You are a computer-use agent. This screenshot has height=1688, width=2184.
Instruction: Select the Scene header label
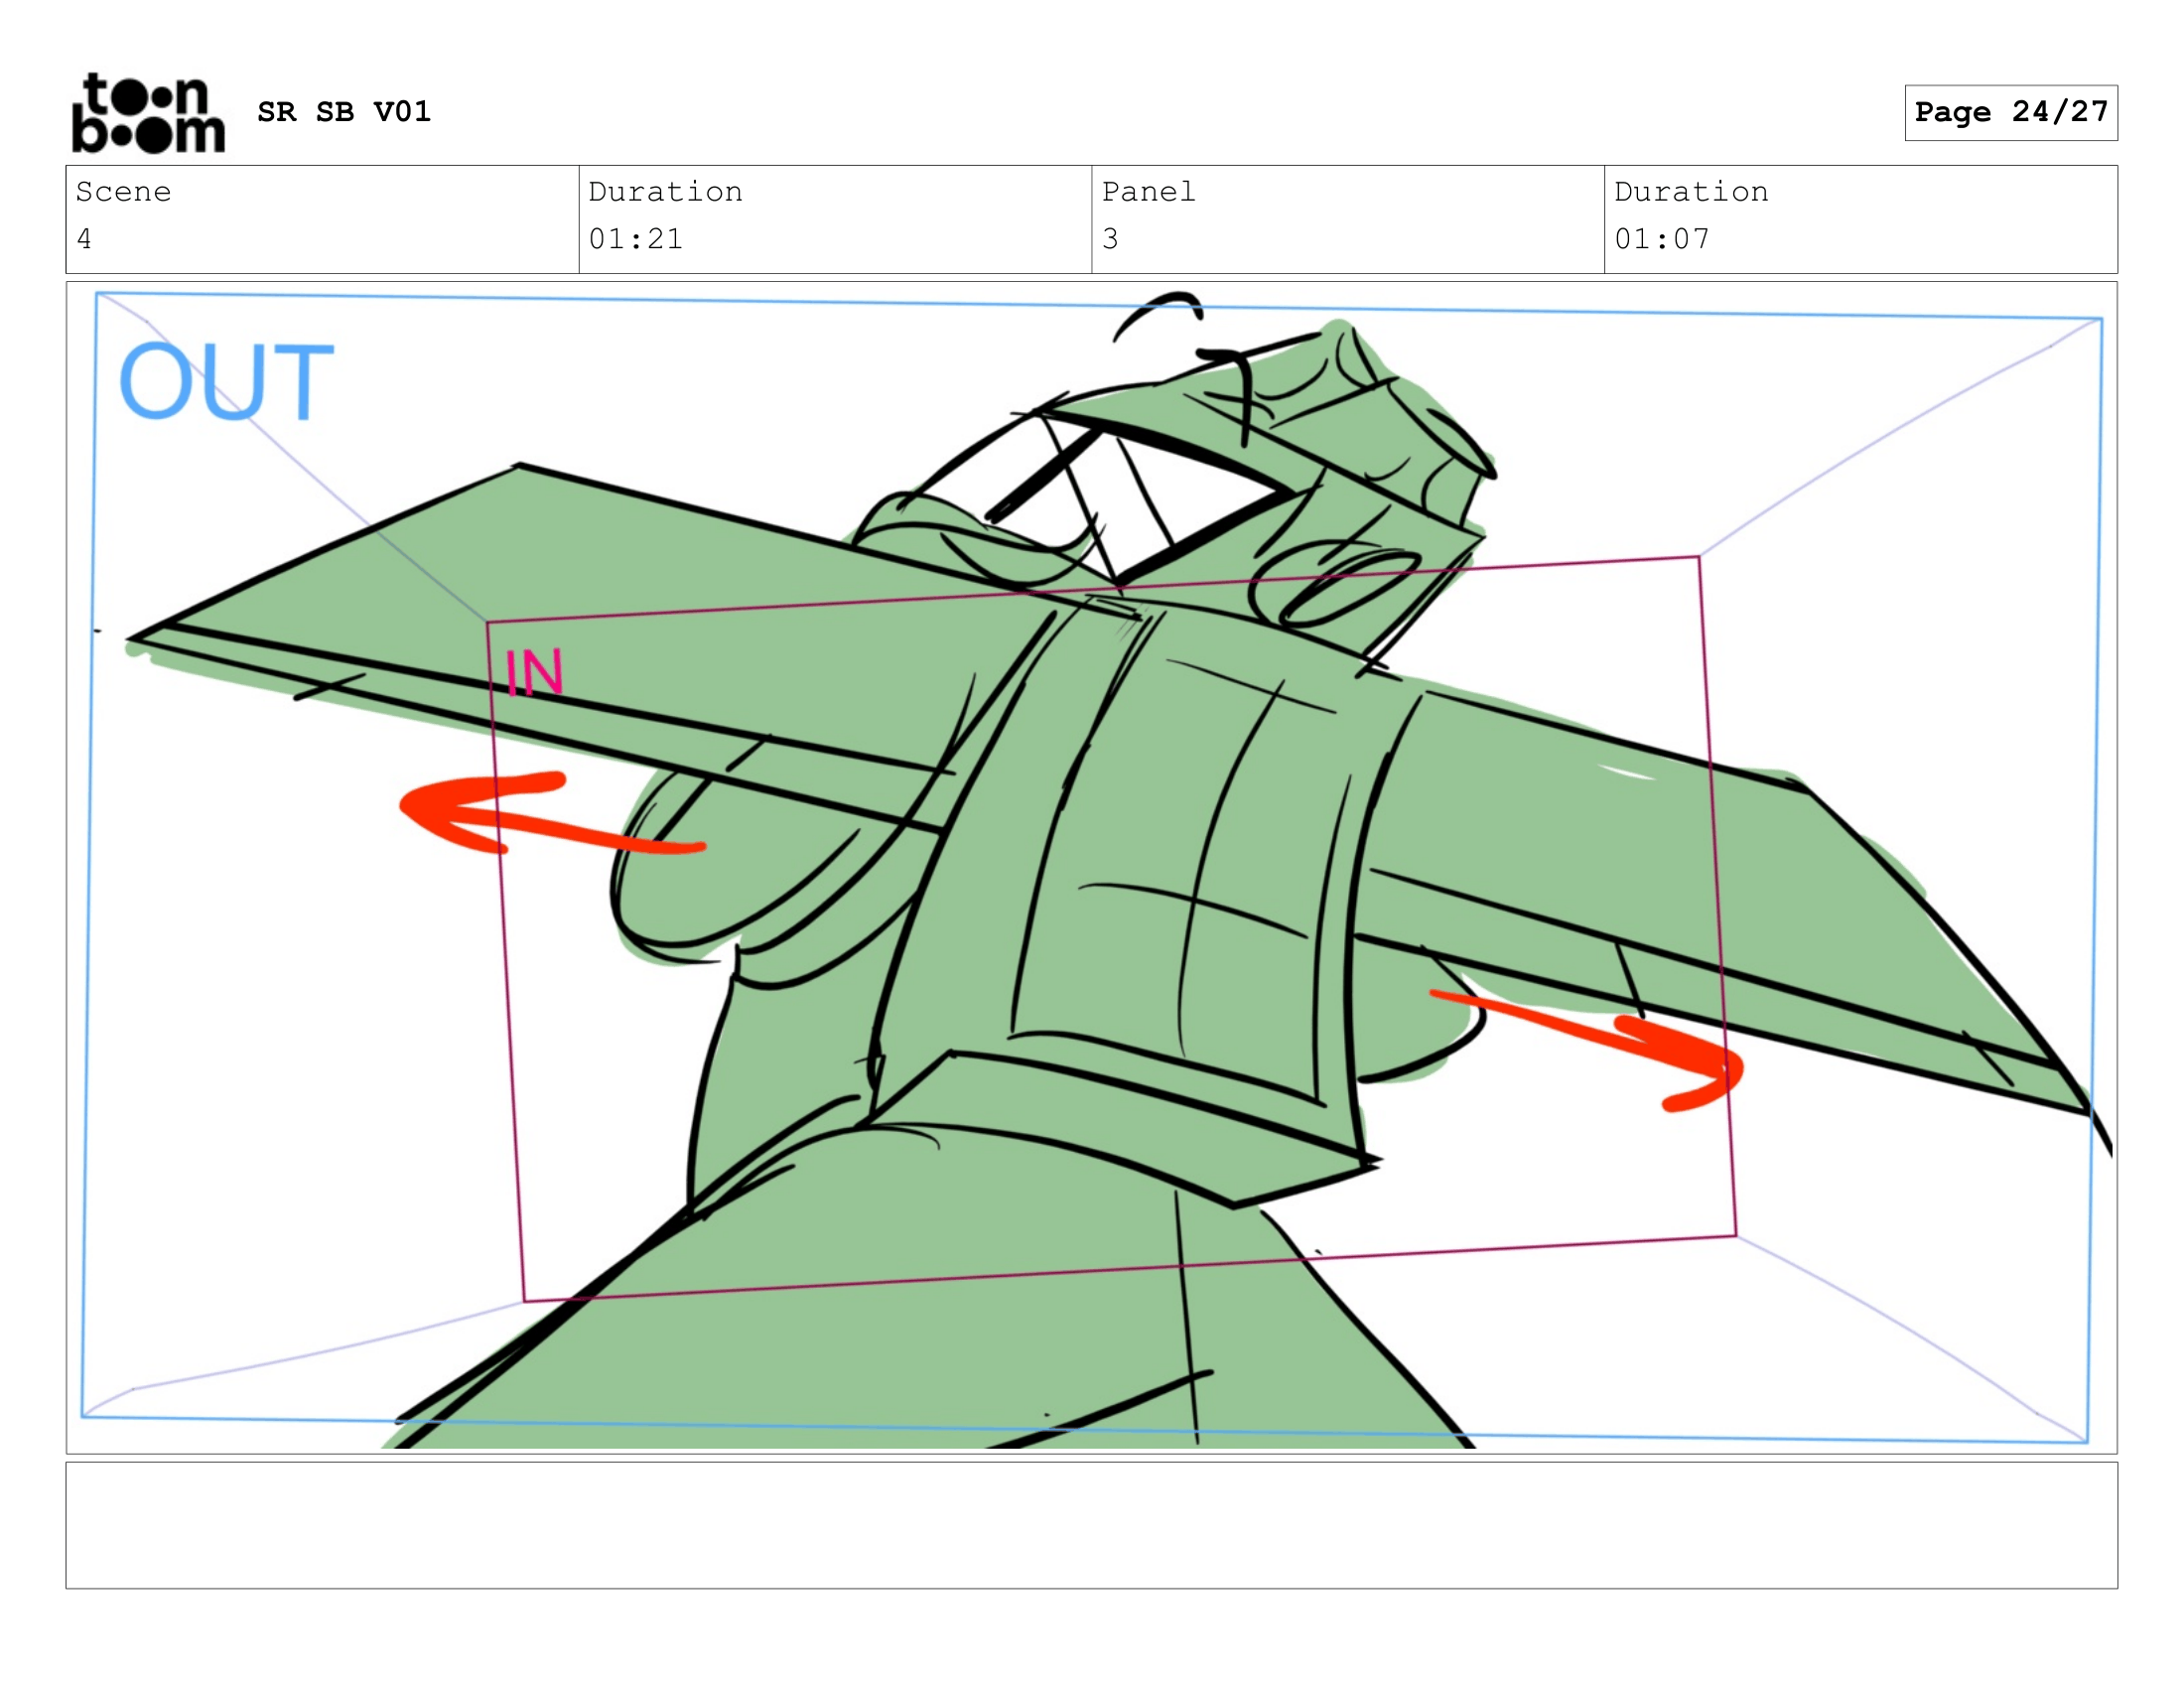coord(123,192)
